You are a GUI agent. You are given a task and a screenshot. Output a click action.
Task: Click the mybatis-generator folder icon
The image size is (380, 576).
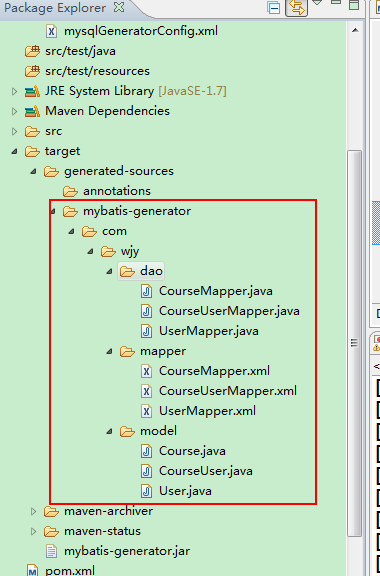(x=70, y=211)
